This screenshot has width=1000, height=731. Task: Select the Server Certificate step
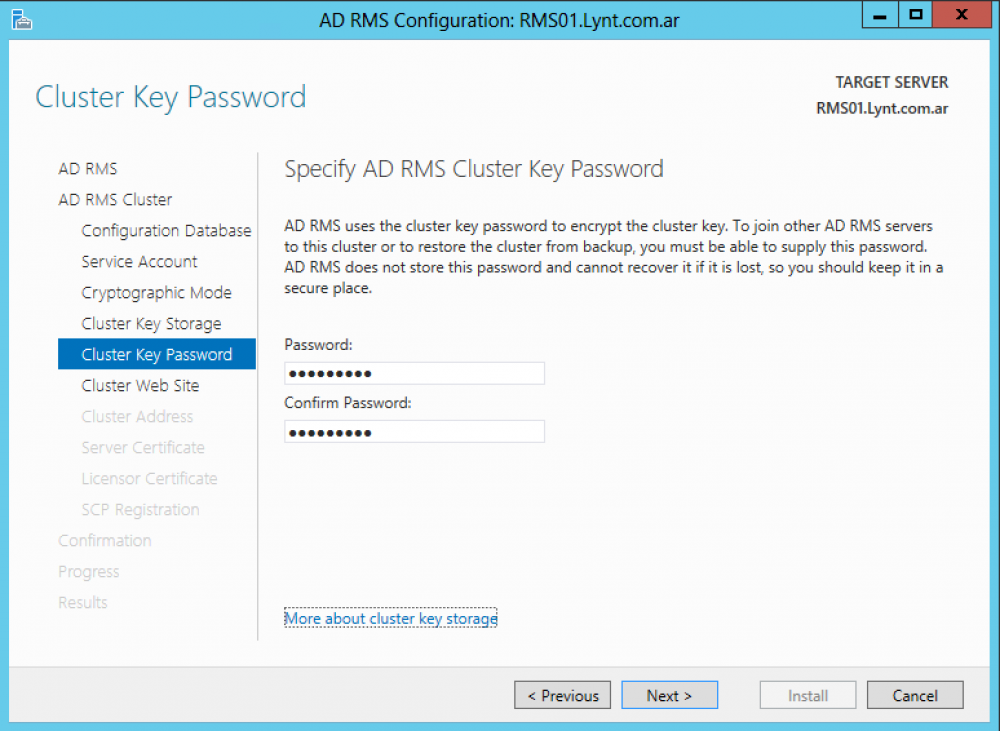tap(143, 447)
